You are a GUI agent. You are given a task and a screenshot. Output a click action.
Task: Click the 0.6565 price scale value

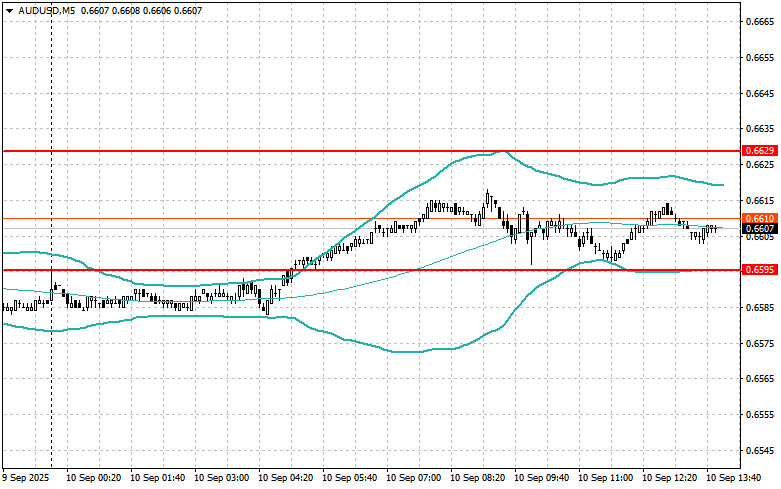tap(760, 378)
